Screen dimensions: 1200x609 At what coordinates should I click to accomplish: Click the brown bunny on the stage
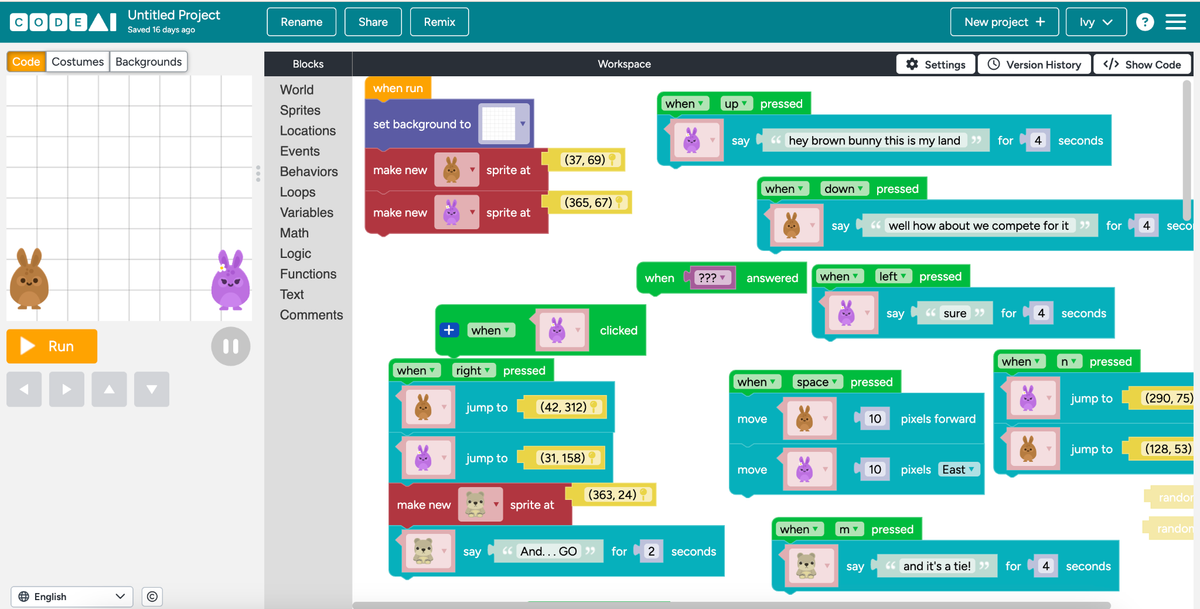[x=29, y=279]
